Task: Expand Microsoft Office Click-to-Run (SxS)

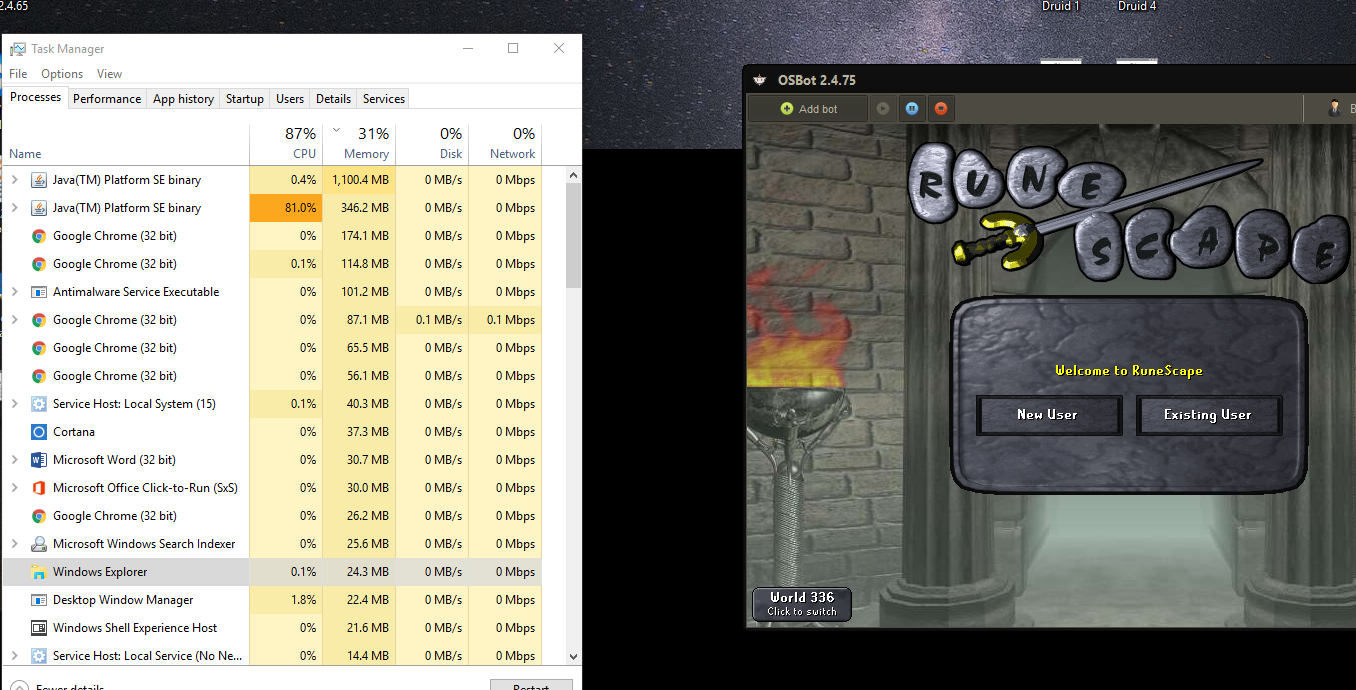Action: pyautogui.click(x=14, y=488)
